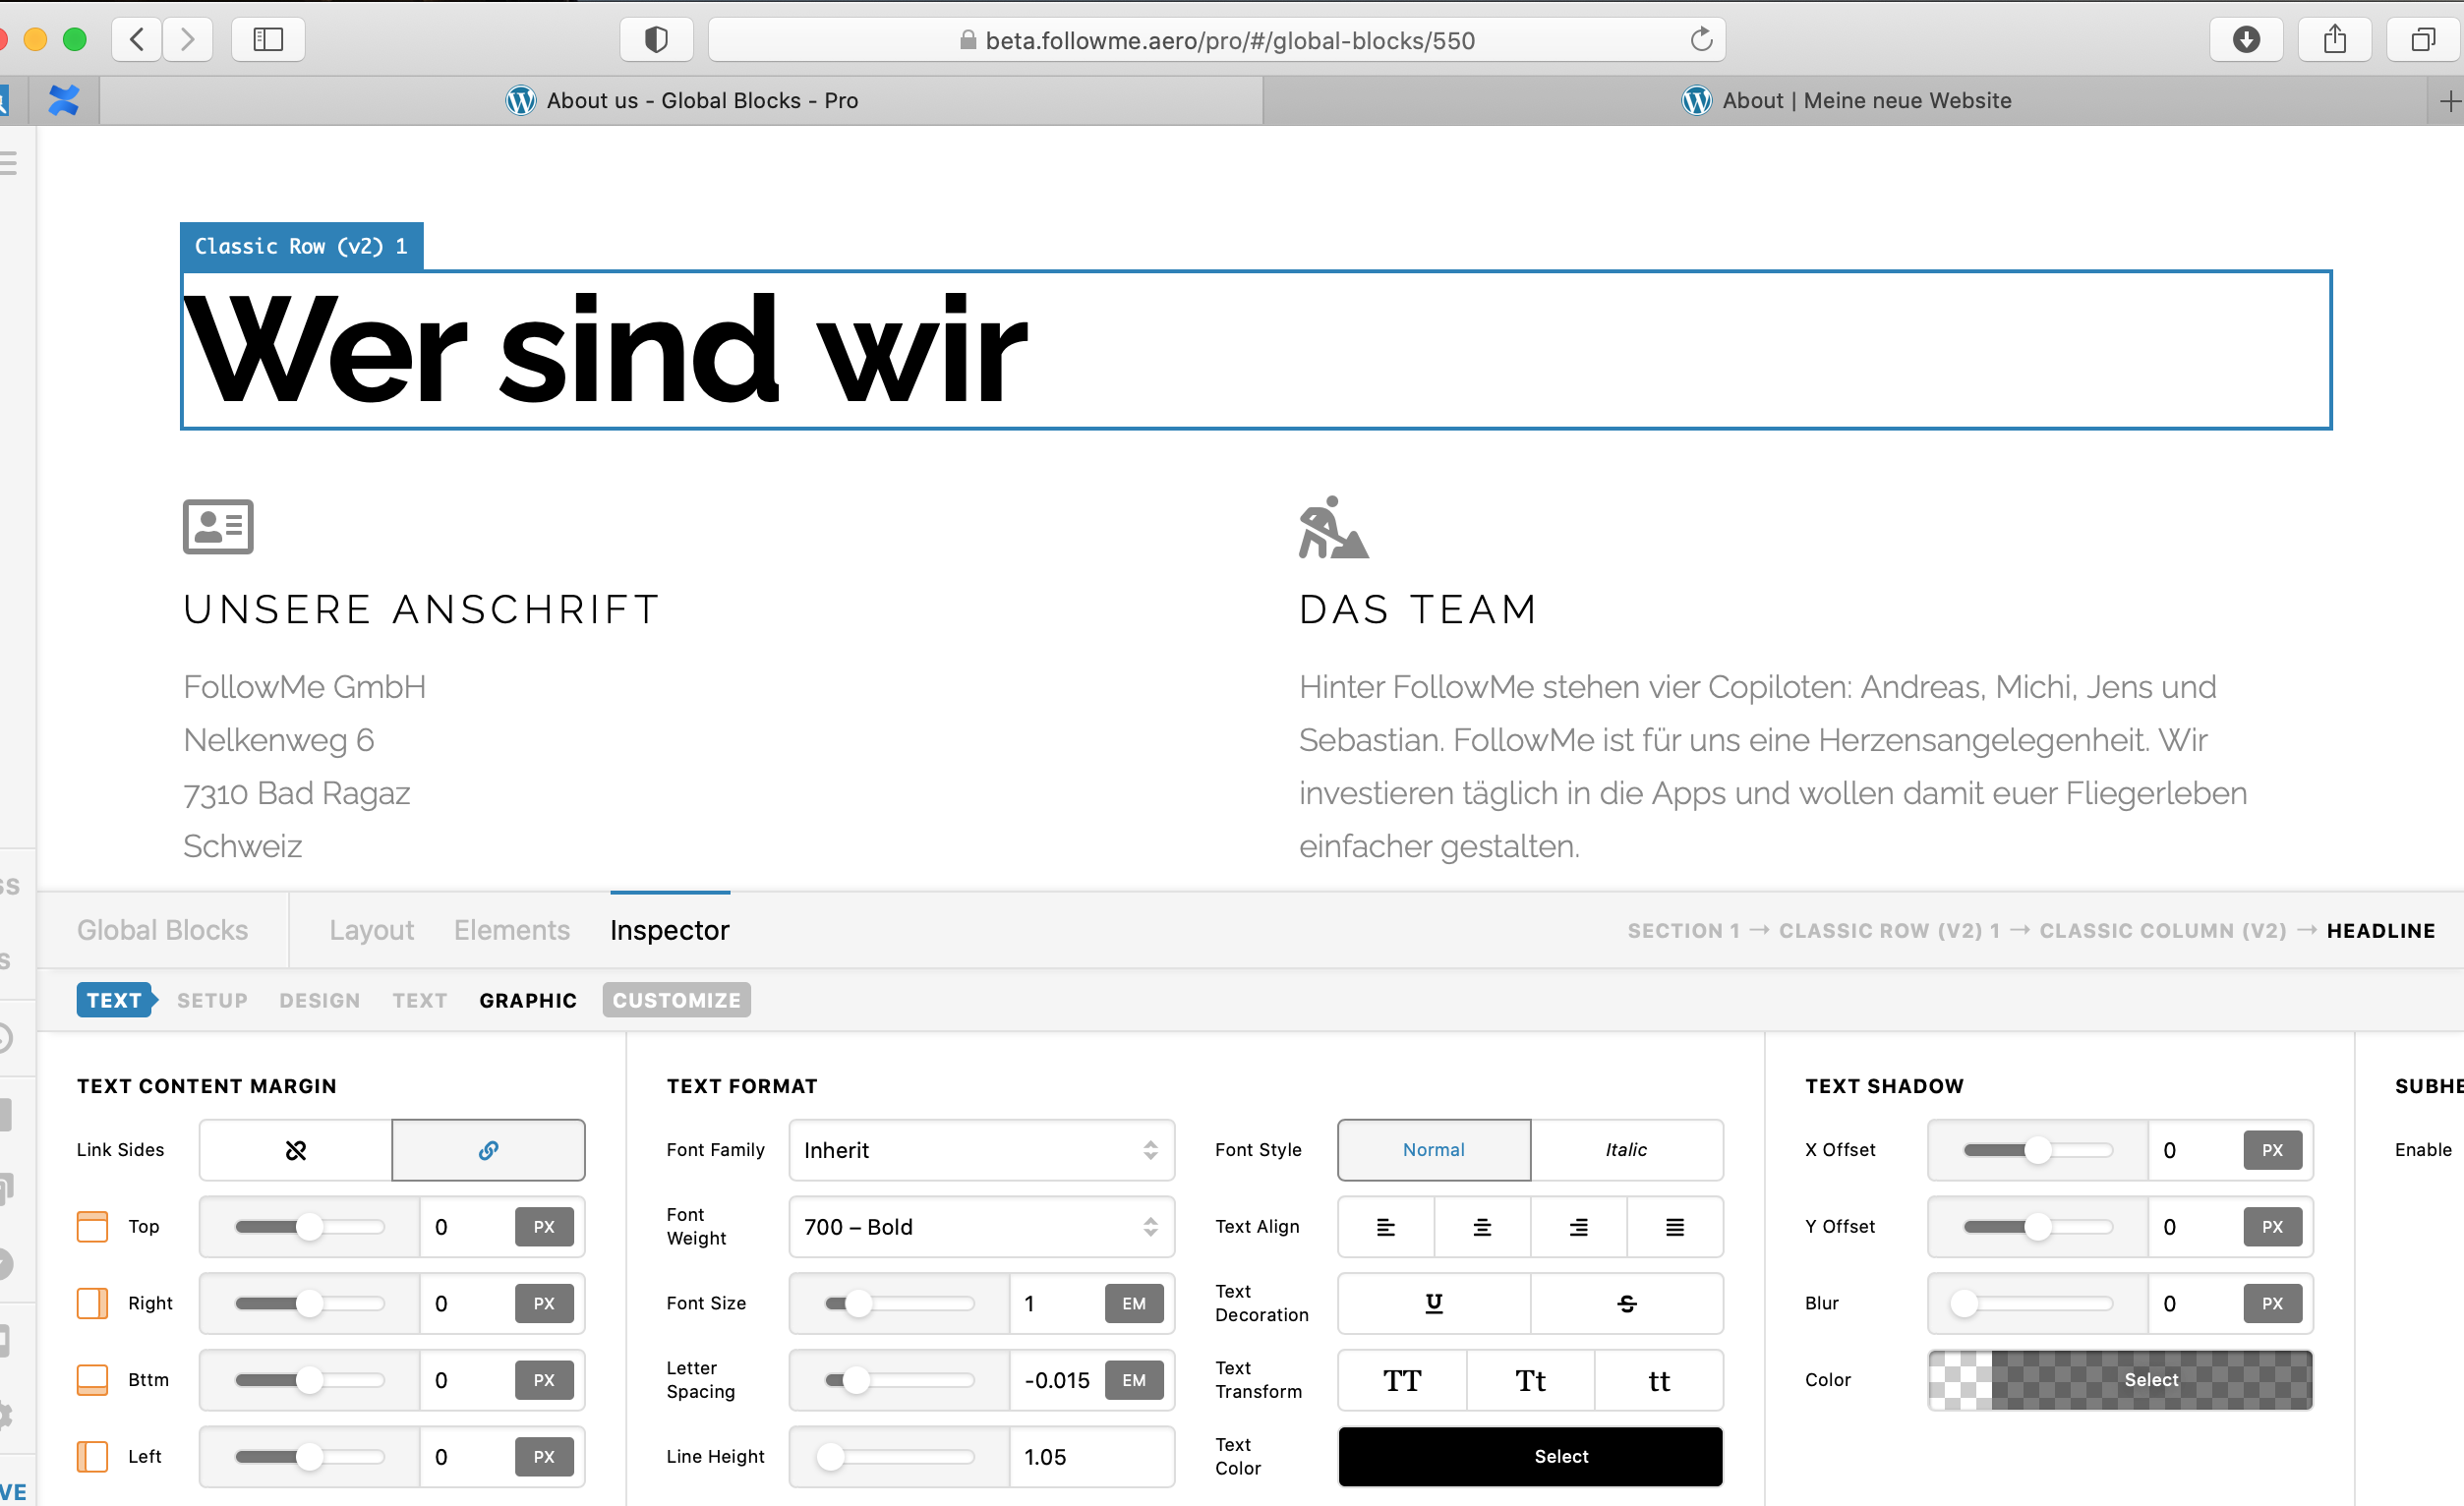Open the Font Family dropdown
The image size is (2464, 1506).
pos(980,1150)
